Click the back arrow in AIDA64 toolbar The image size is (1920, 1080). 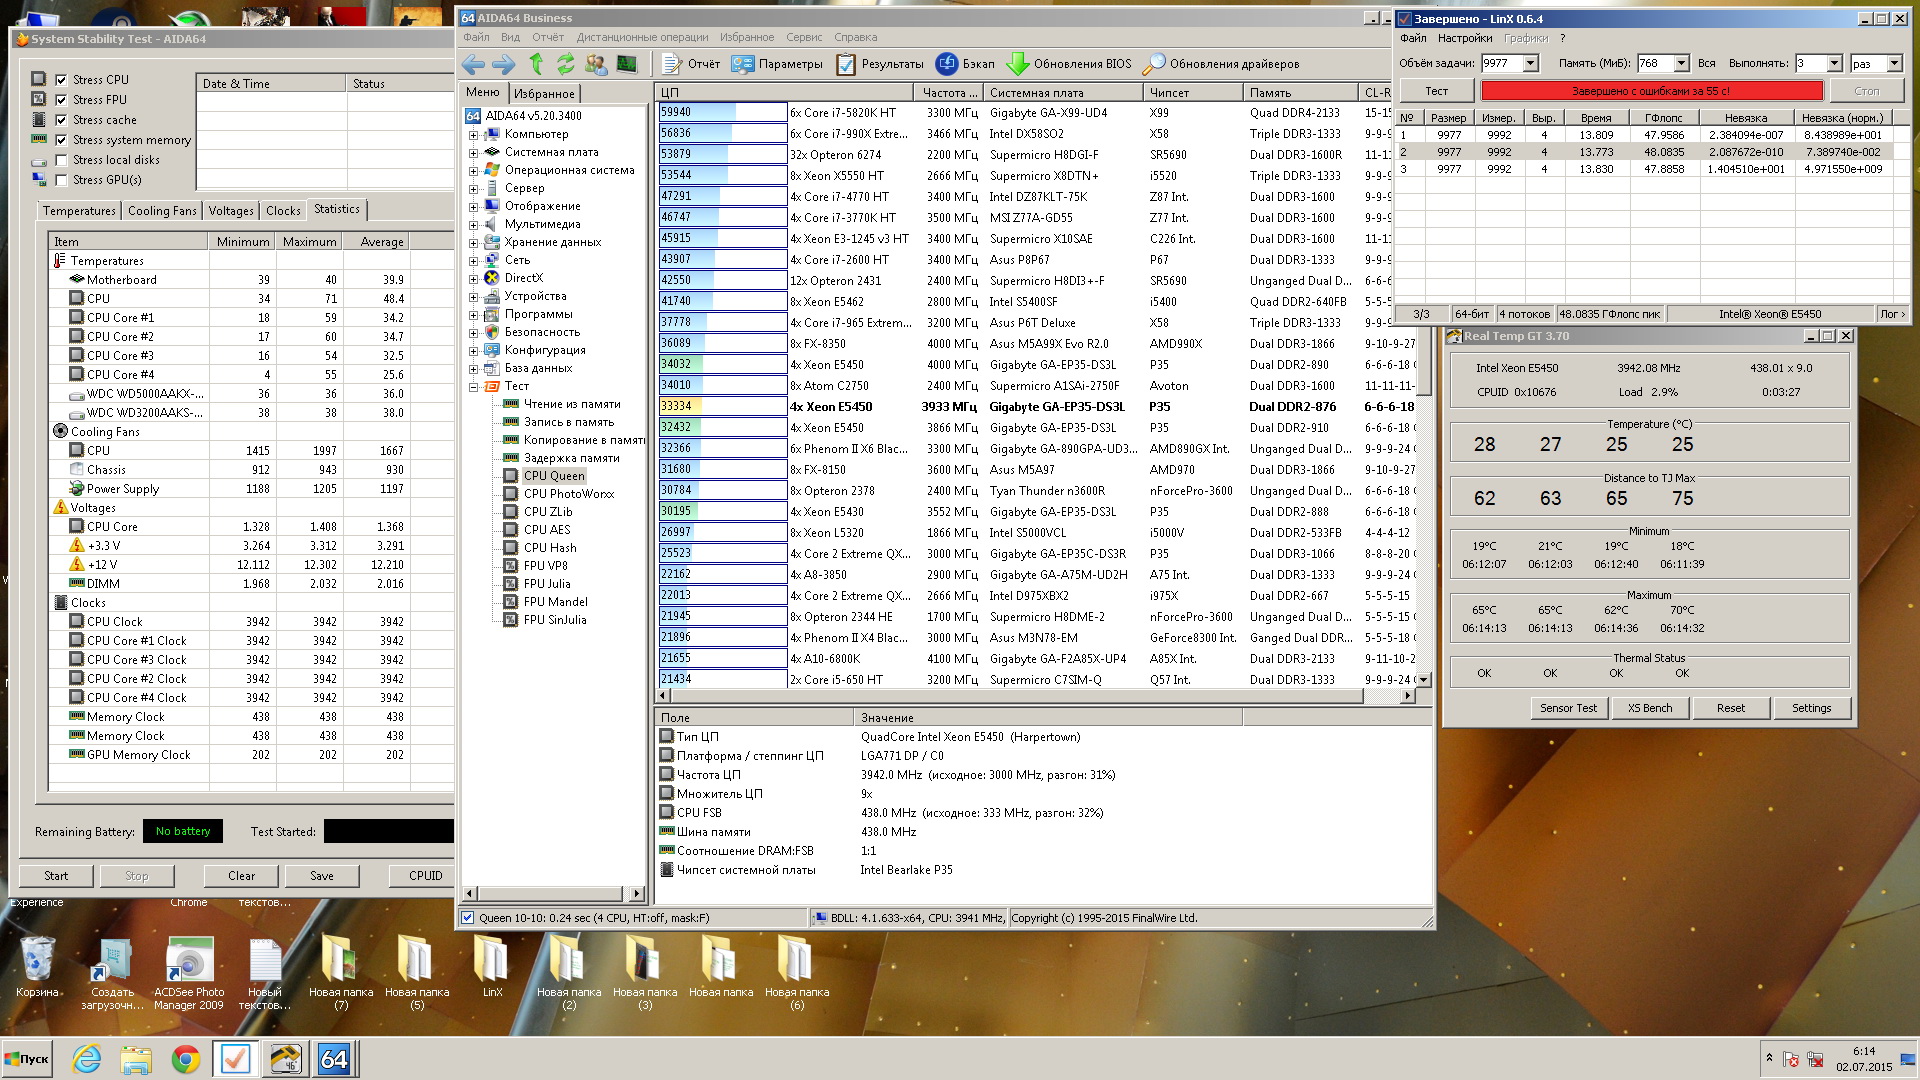click(x=473, y=64)
